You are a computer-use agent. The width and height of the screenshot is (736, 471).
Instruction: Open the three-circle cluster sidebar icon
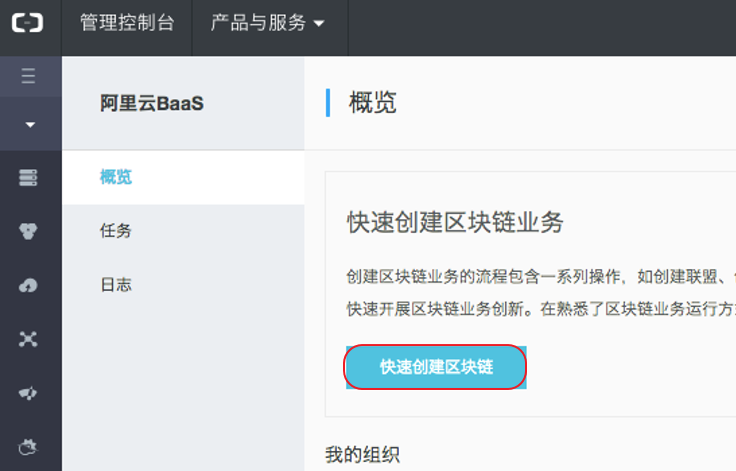coord(28,231)
